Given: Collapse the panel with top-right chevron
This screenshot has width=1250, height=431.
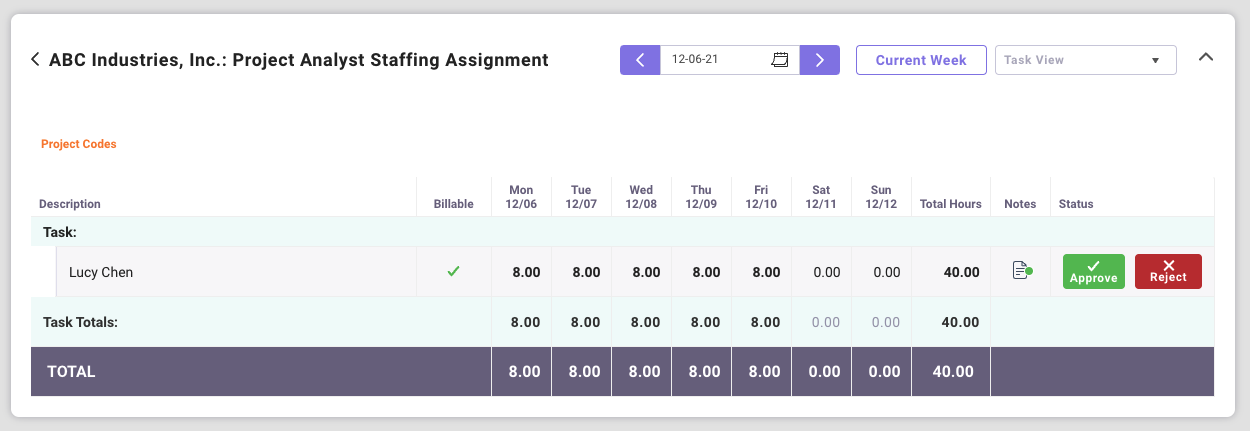Looking at the screenshot, I should pyautogui.click(x=1206, y=57).
